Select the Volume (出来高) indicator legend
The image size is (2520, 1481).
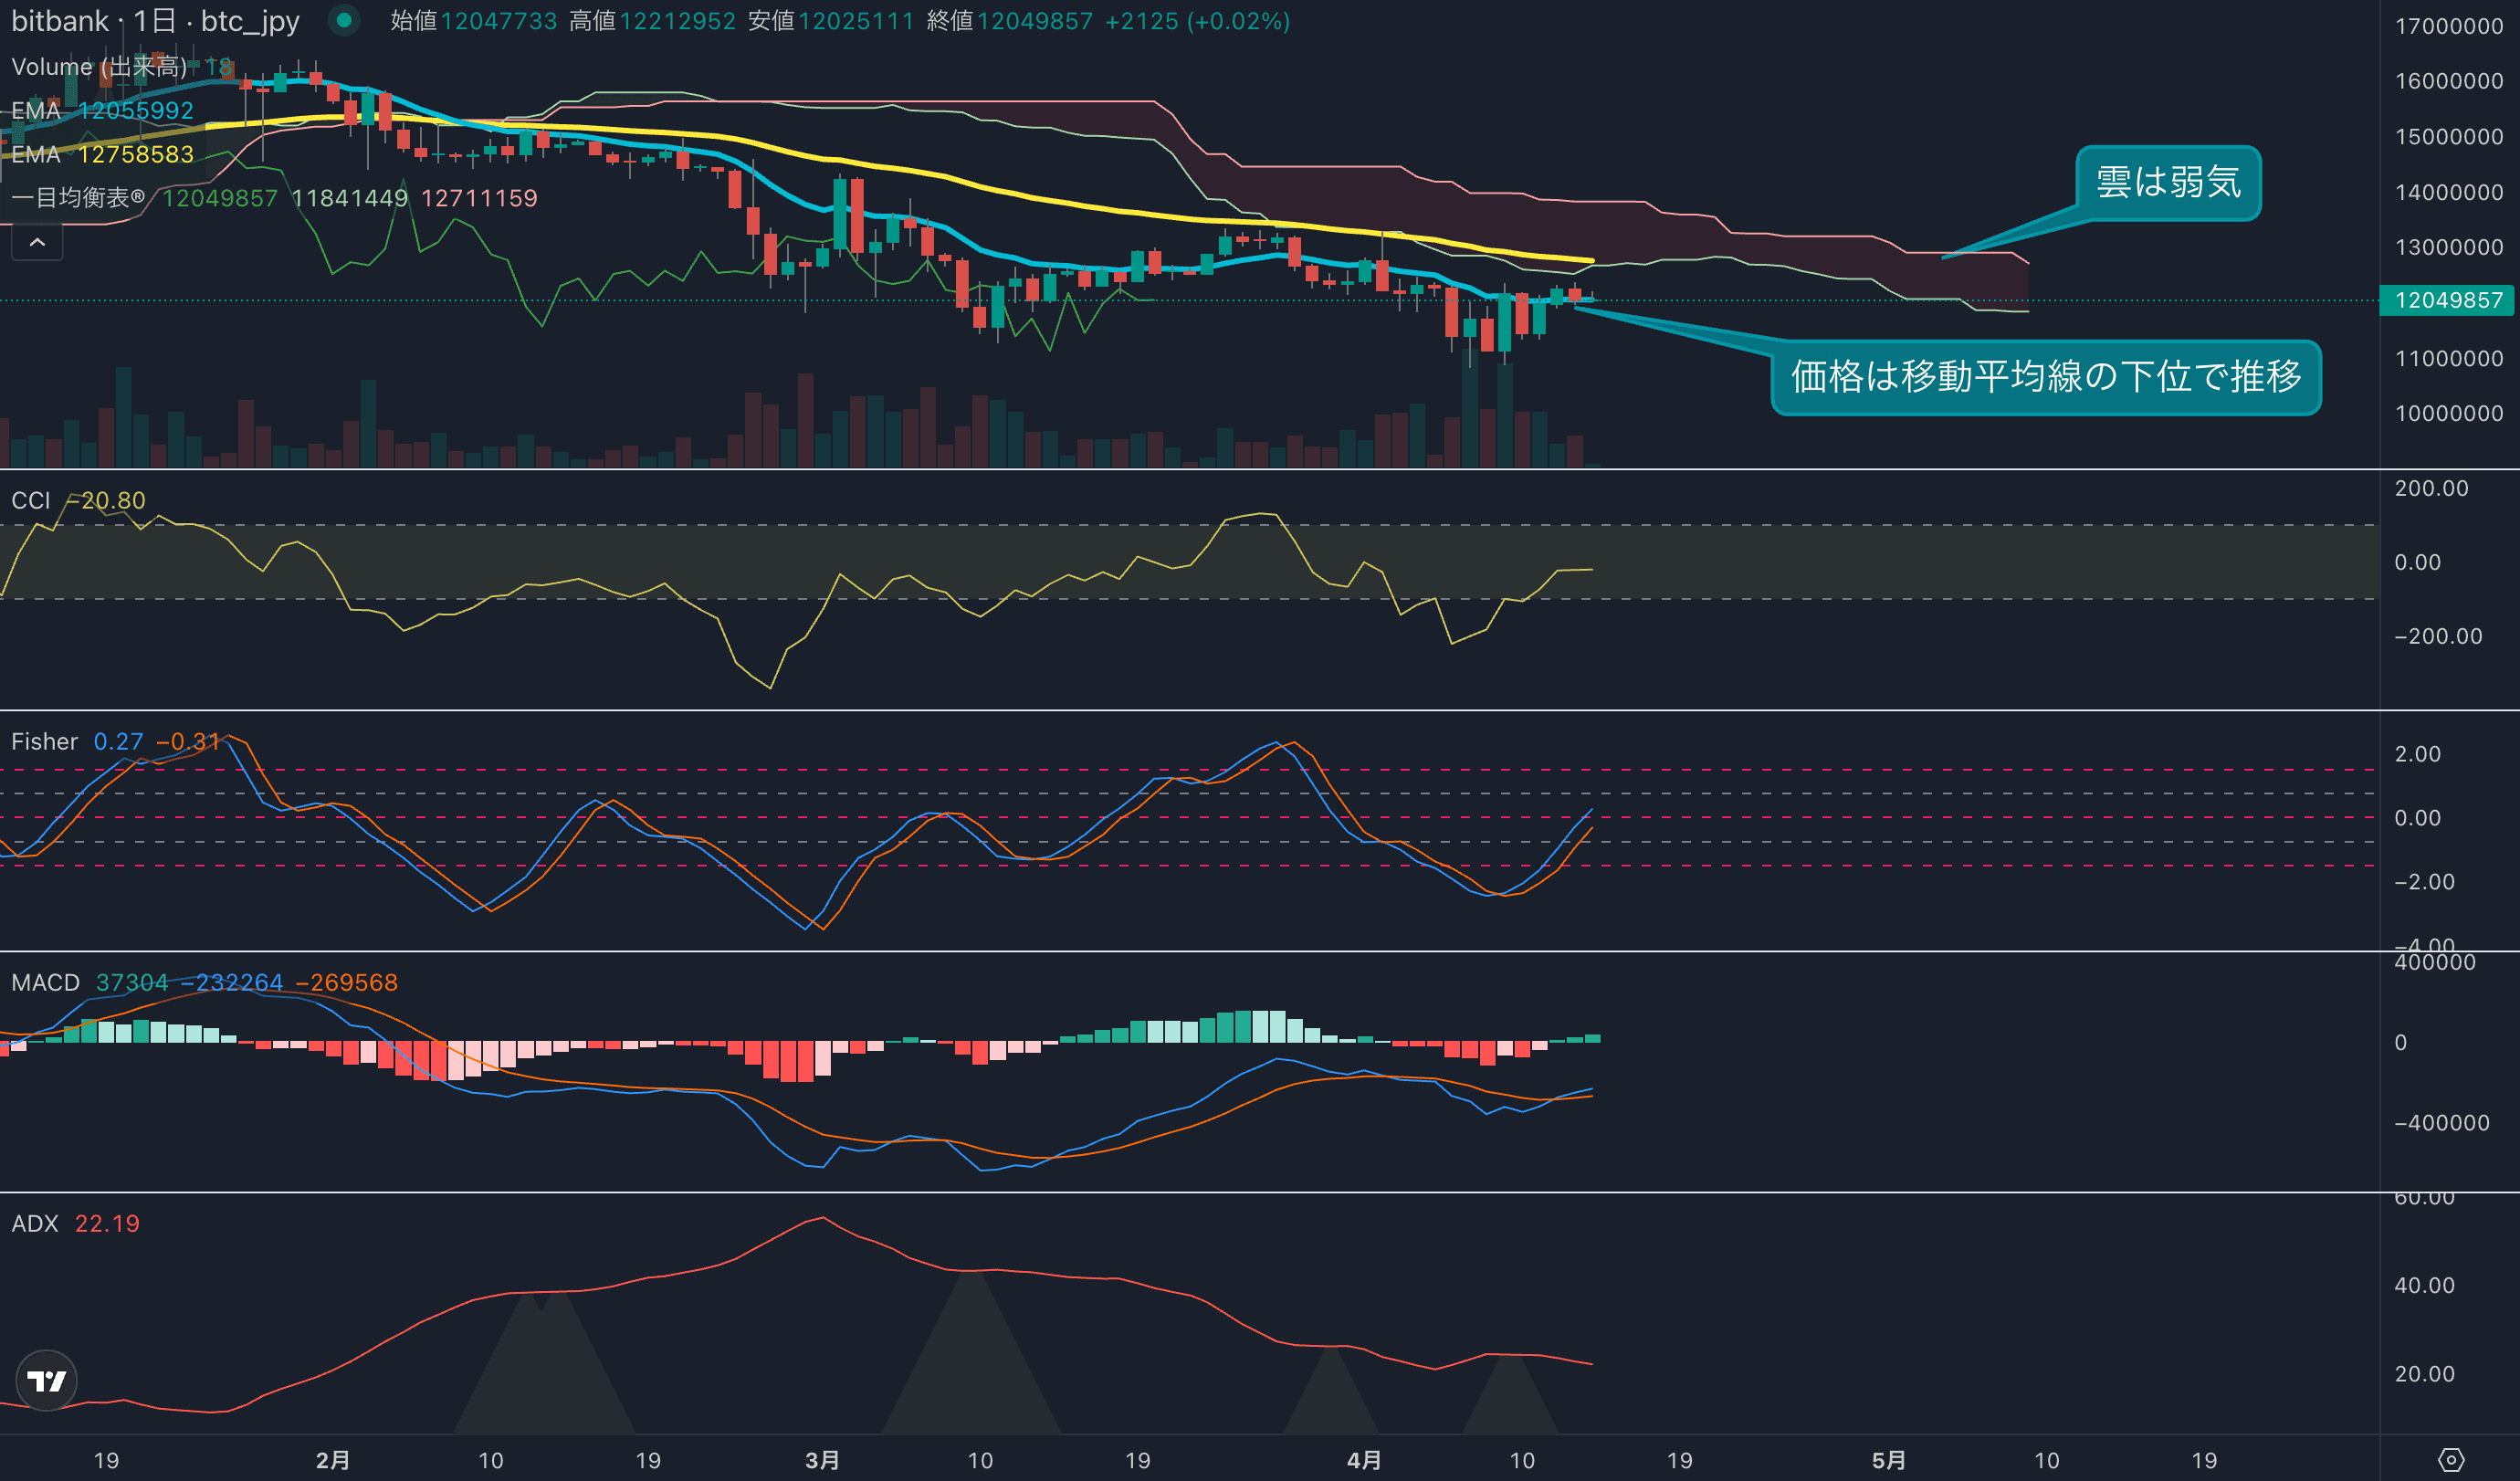click(x=98, y=67)
